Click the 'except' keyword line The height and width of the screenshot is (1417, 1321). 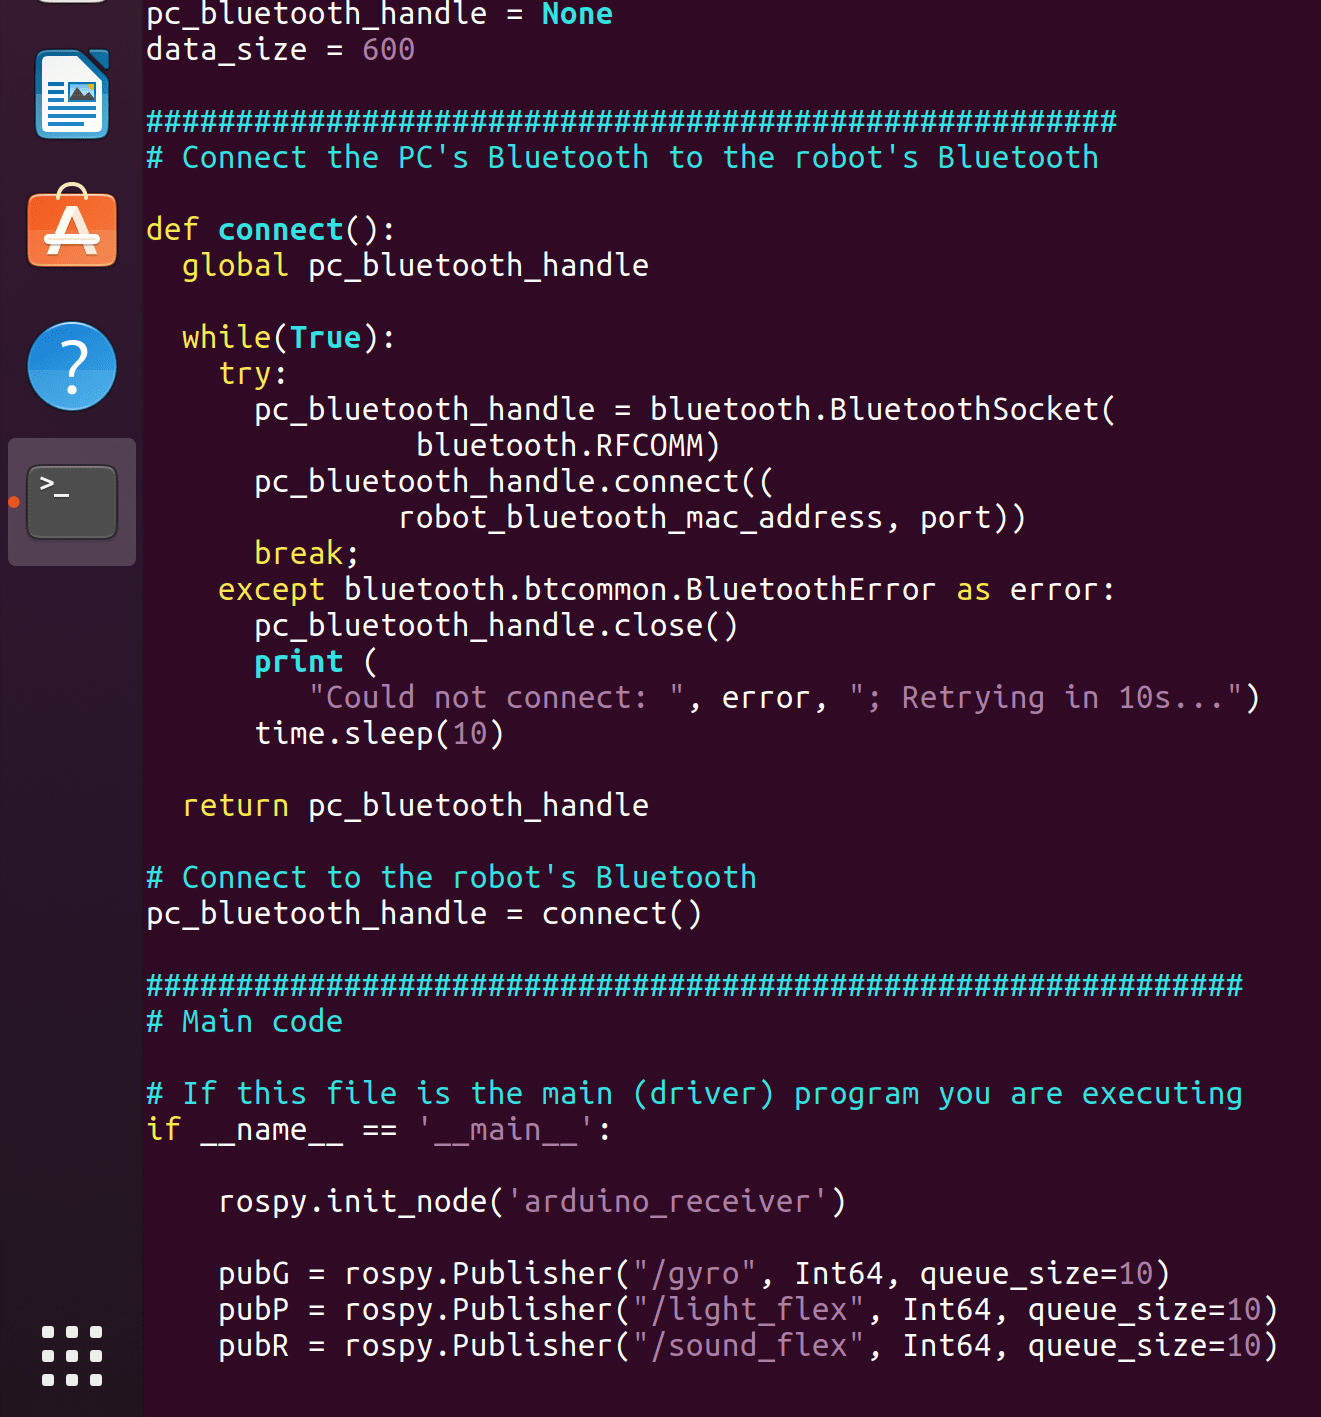point(271,590)
